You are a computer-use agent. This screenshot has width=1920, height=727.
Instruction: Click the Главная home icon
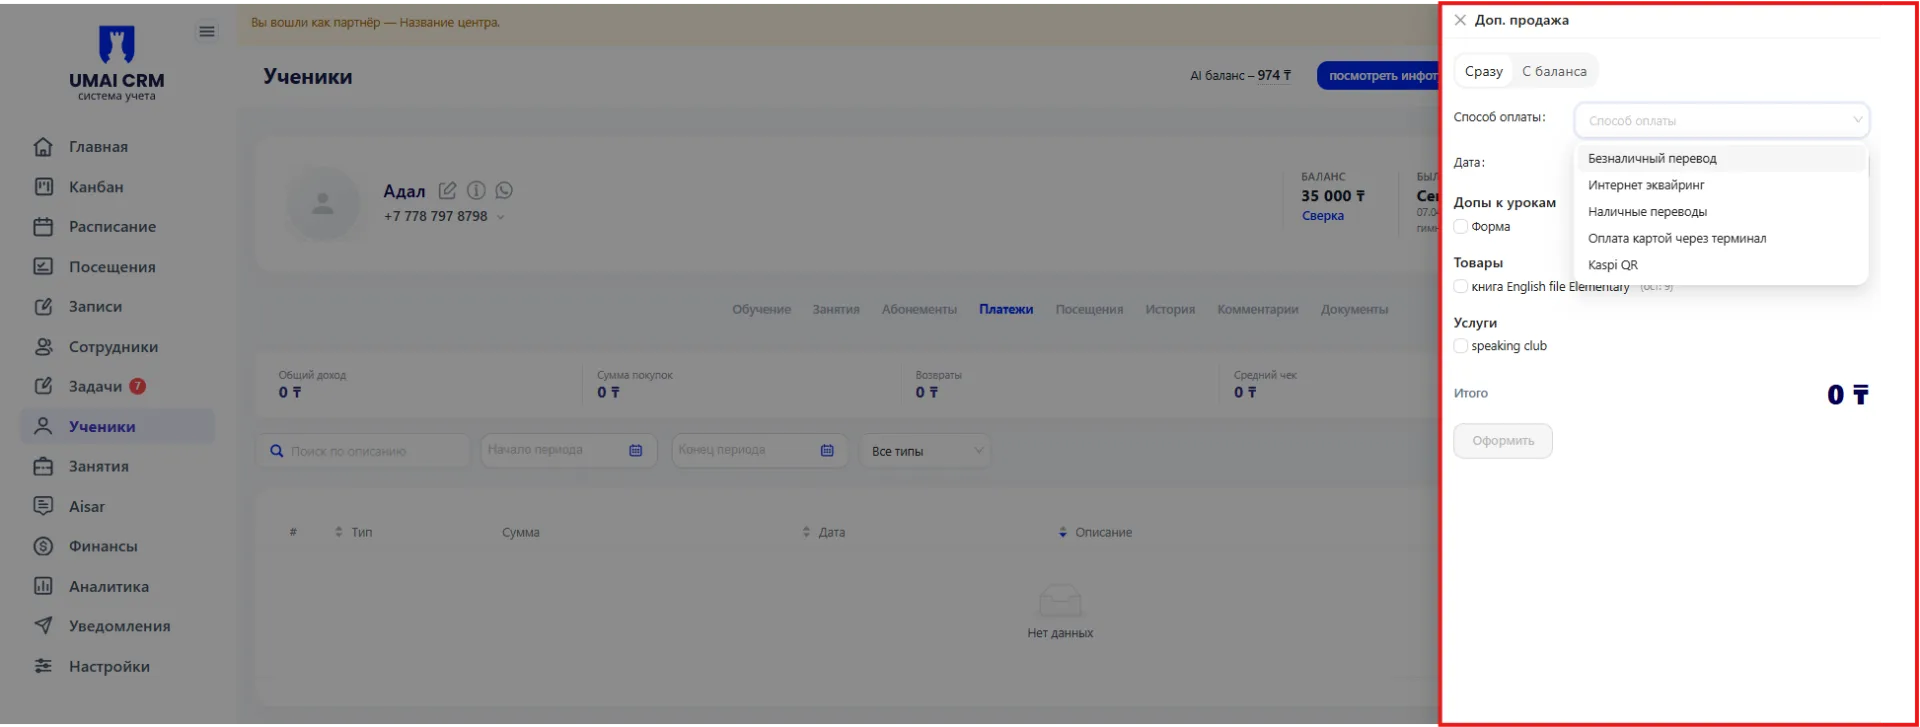(x=43, y=147)
